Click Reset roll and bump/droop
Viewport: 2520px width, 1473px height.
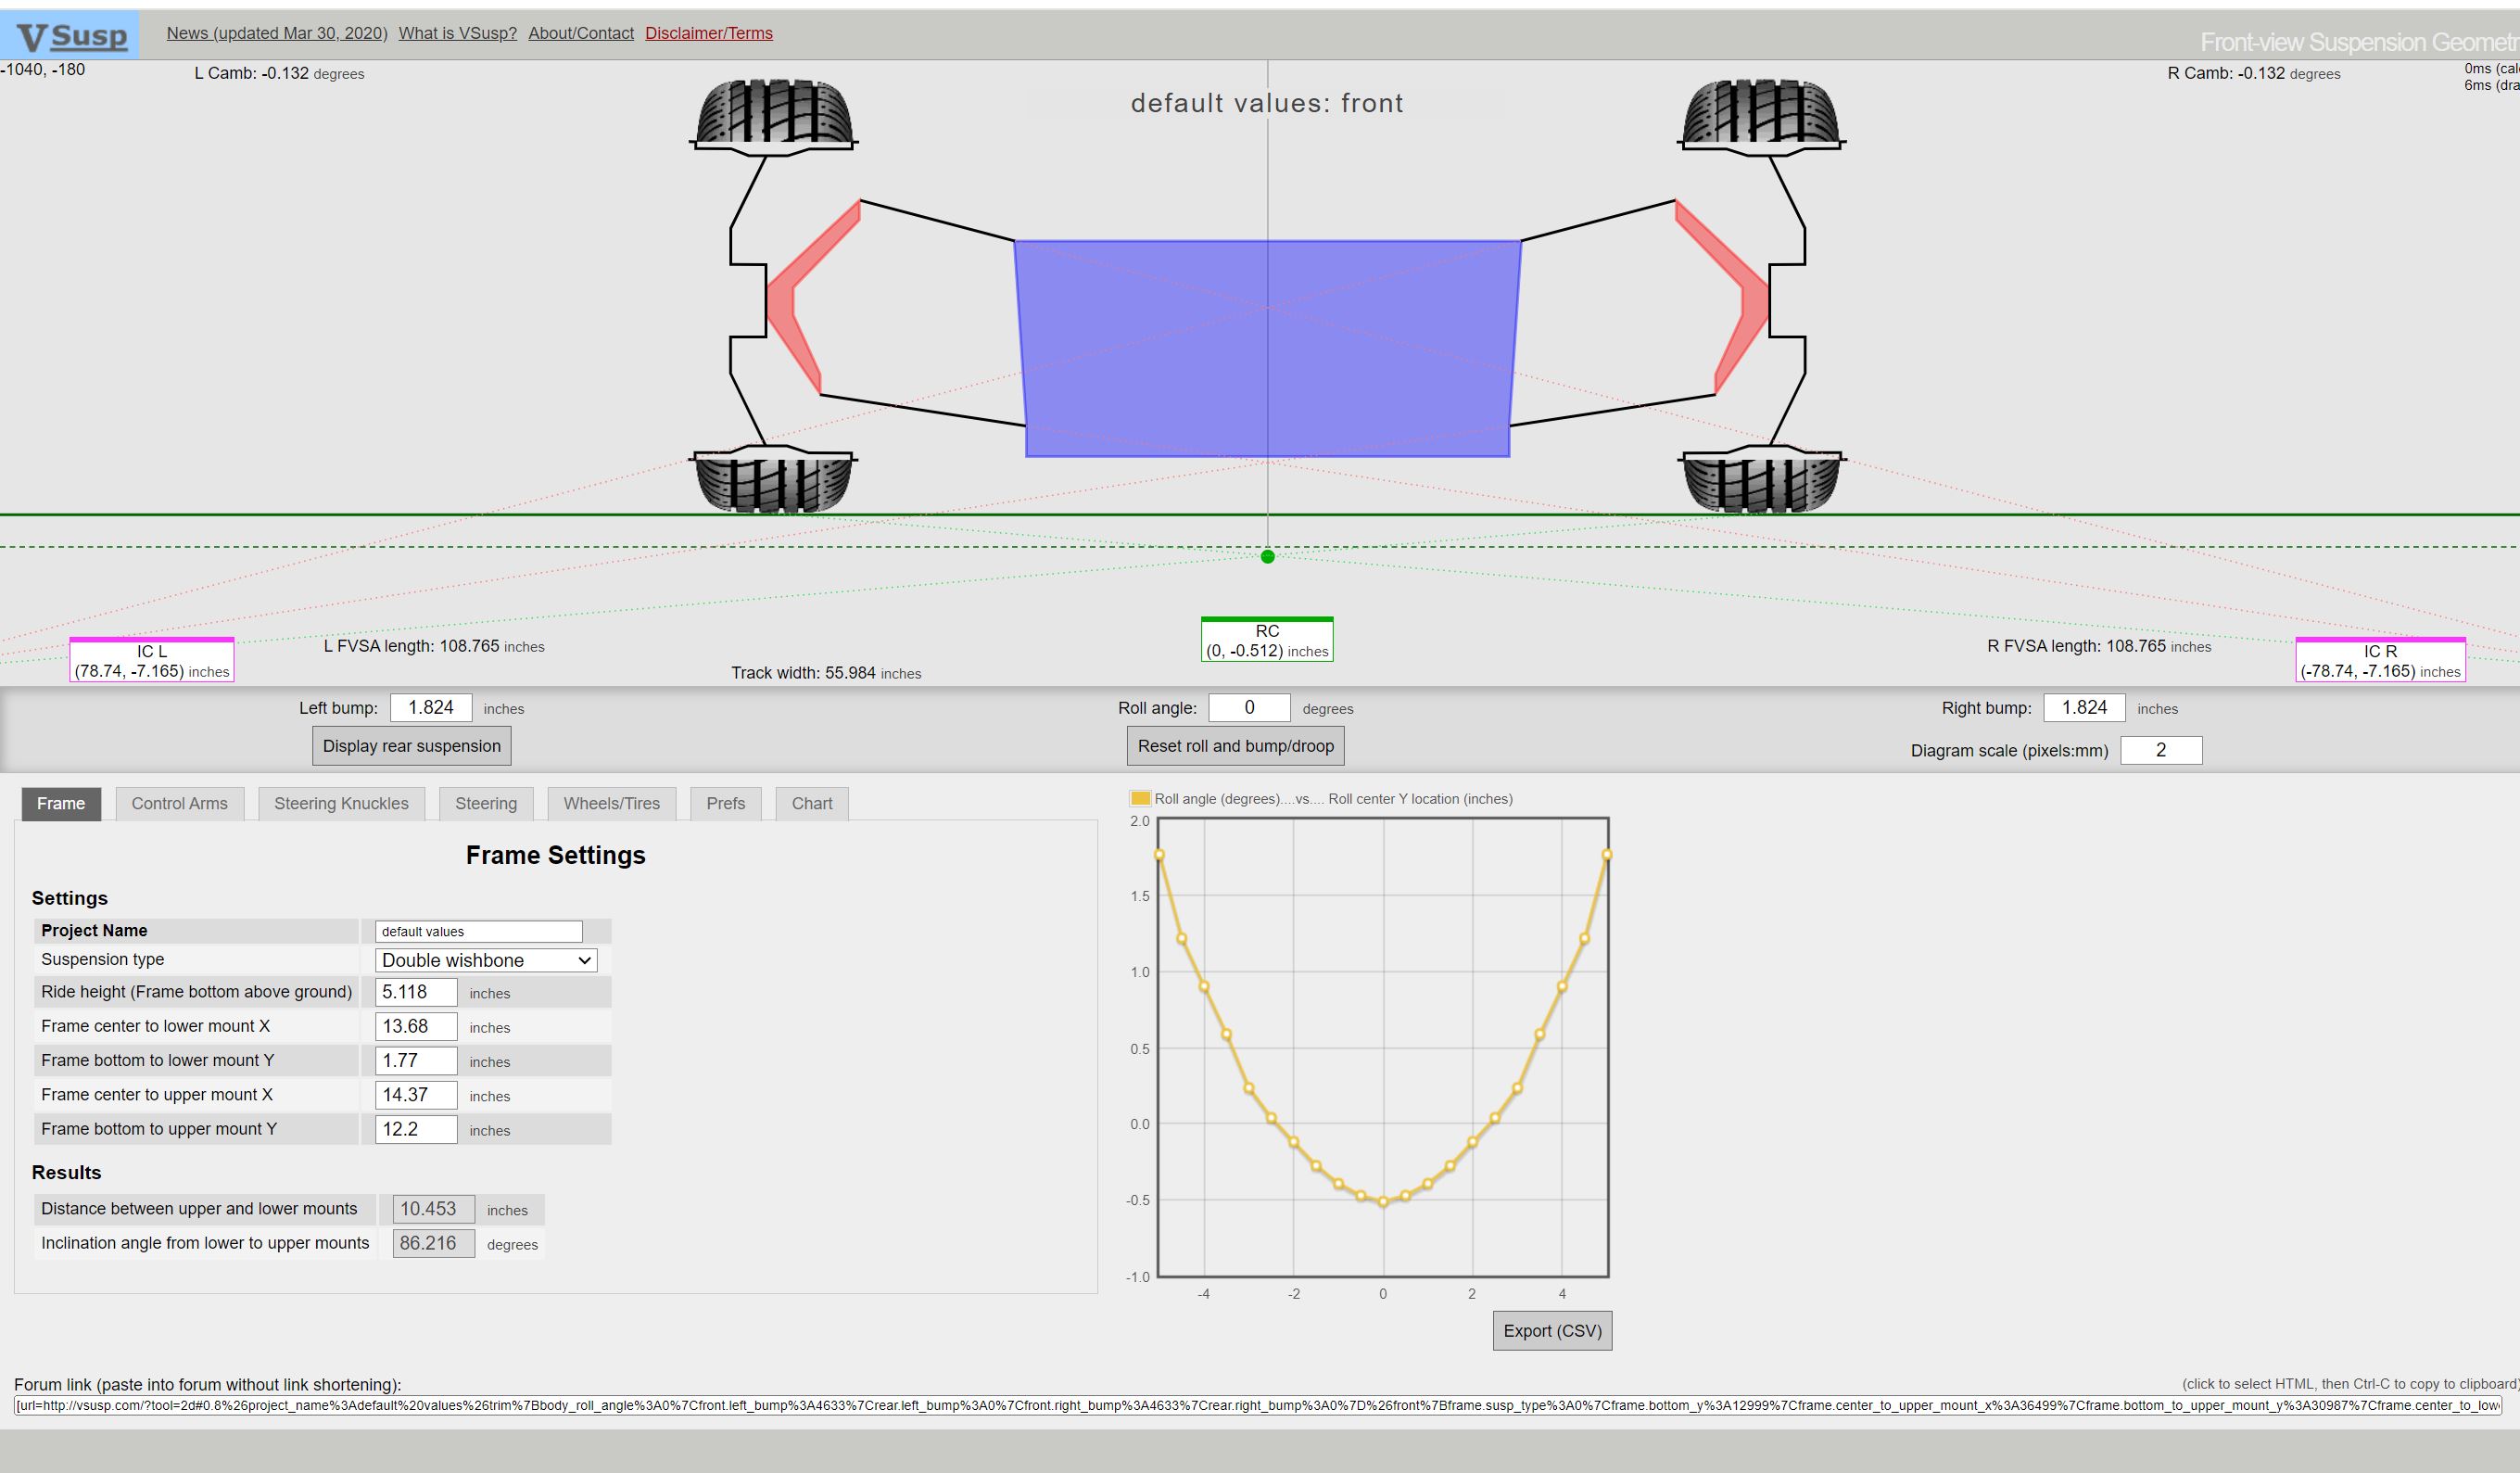click(1235, 746)
